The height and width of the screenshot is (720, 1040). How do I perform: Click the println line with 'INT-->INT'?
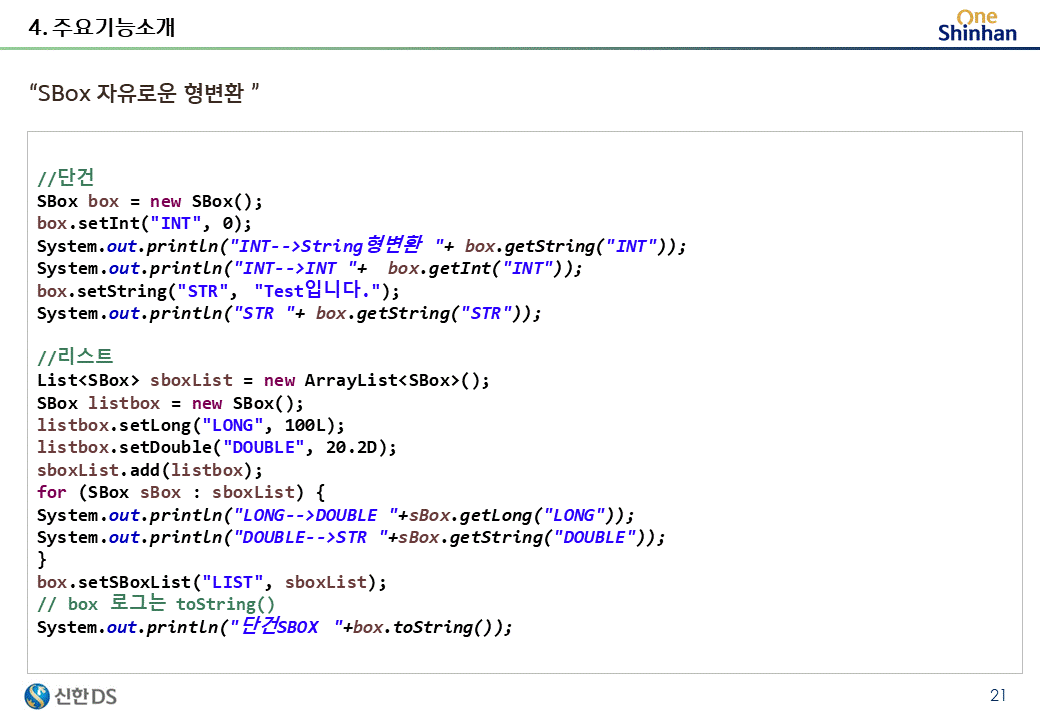point(310,269)
